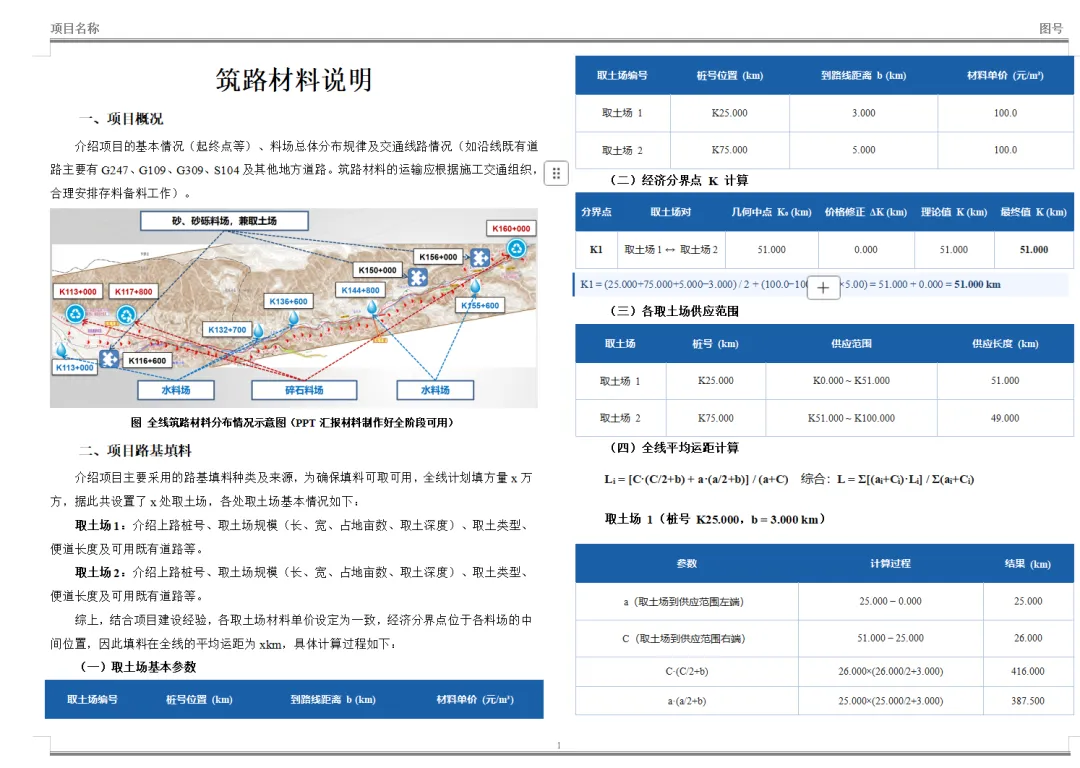Click the subheading "（二）经济分界点 K 计算"
The height and width of the screenshot is (768, 1080).
coord(676,180)
